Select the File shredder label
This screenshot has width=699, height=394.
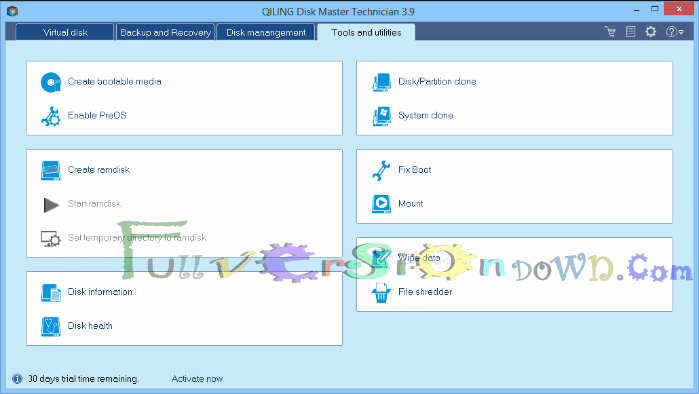(425, 292)
